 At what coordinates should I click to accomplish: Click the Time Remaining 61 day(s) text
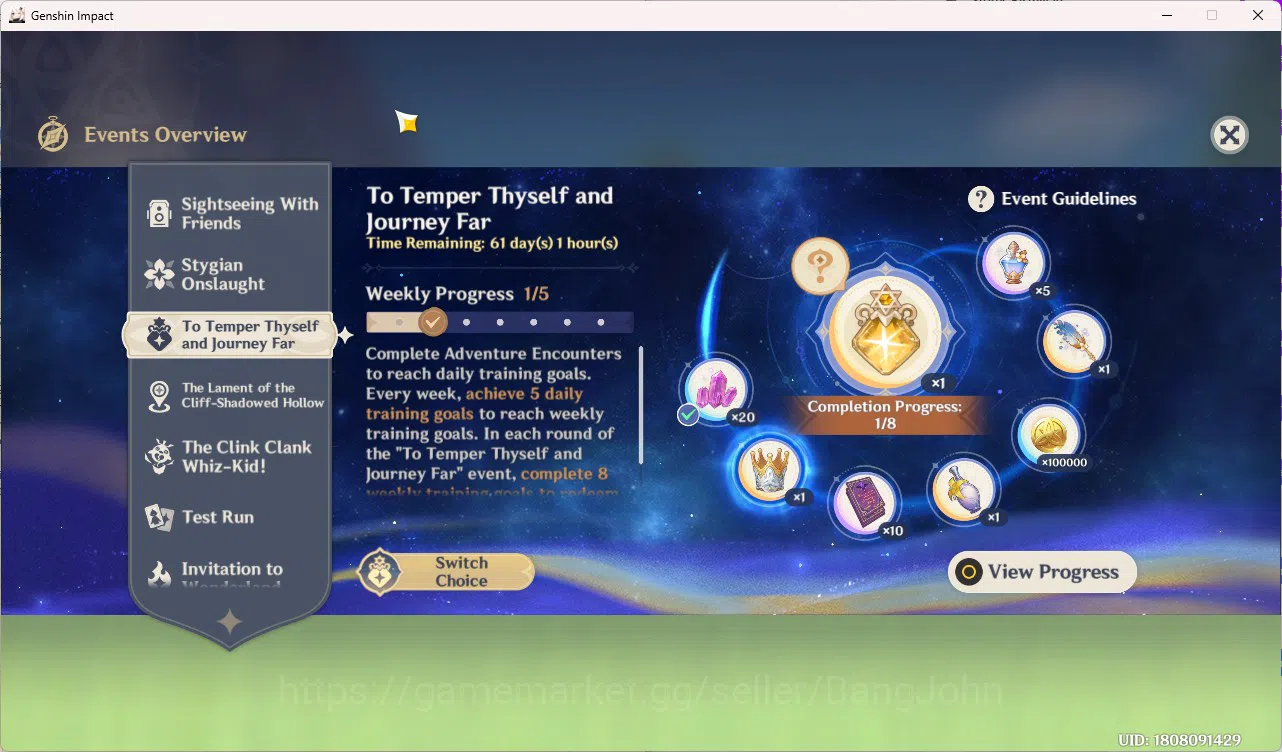pos(492,243)
